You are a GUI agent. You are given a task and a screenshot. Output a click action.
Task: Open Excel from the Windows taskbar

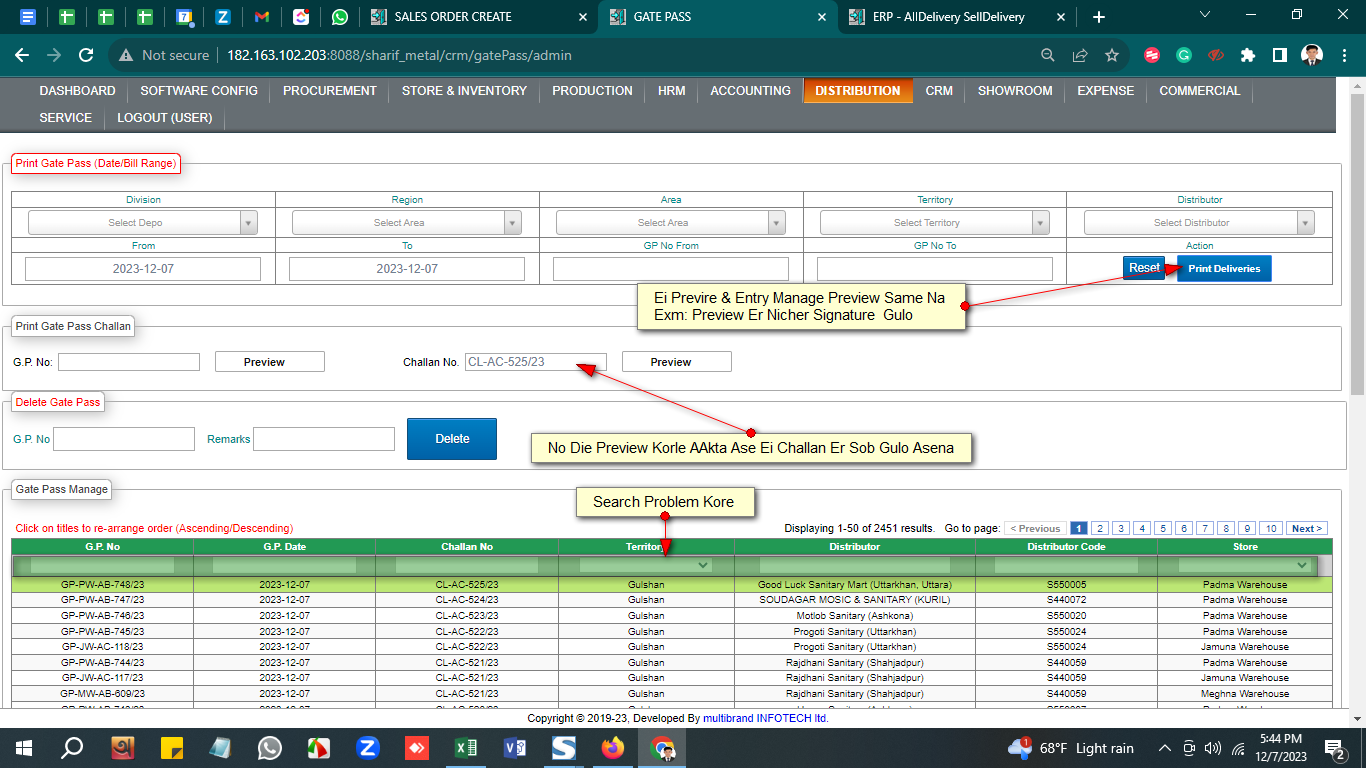465,748
